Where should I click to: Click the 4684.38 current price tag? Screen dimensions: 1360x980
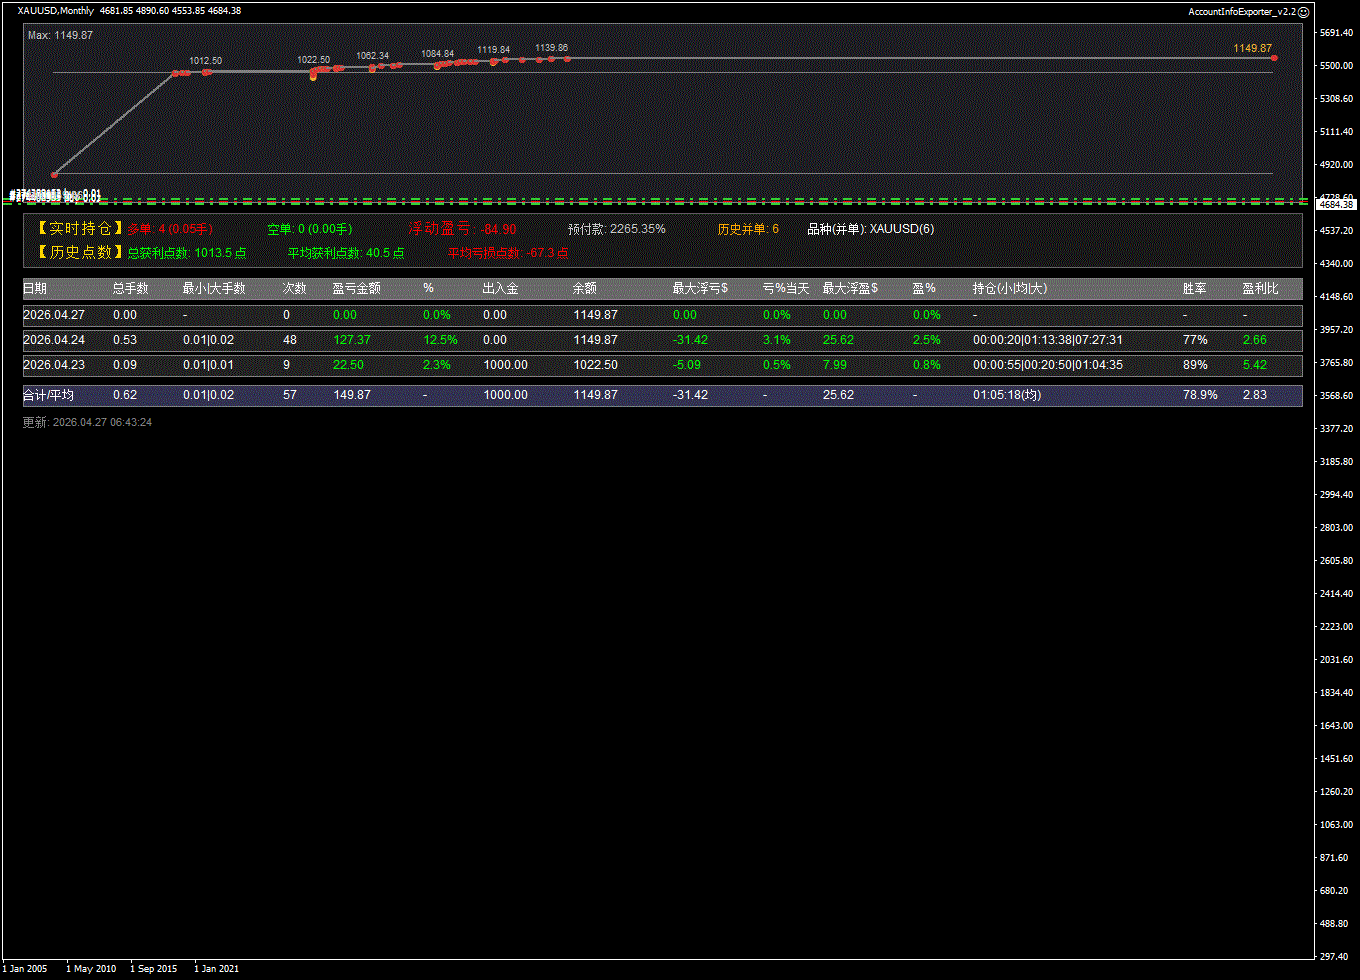[1335, 204]
